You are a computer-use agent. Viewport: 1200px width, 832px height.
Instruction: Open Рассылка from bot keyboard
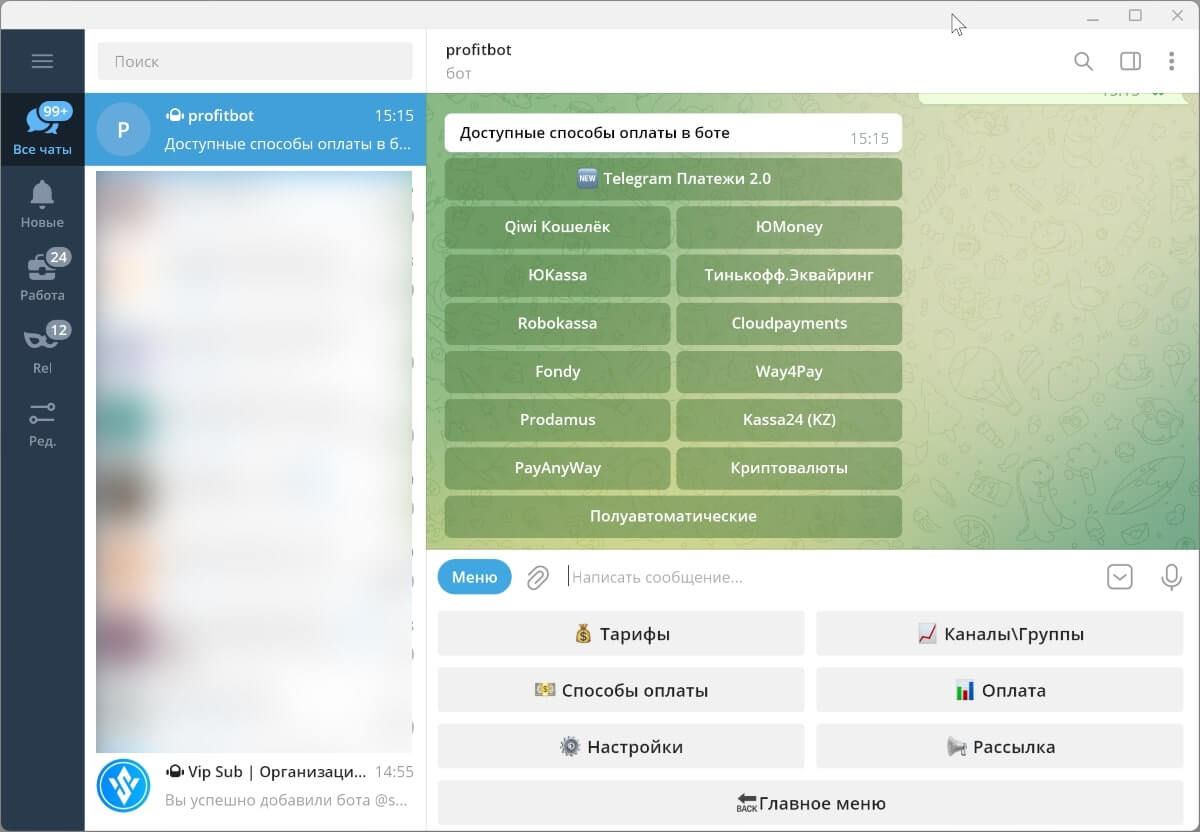[1000, 746]
